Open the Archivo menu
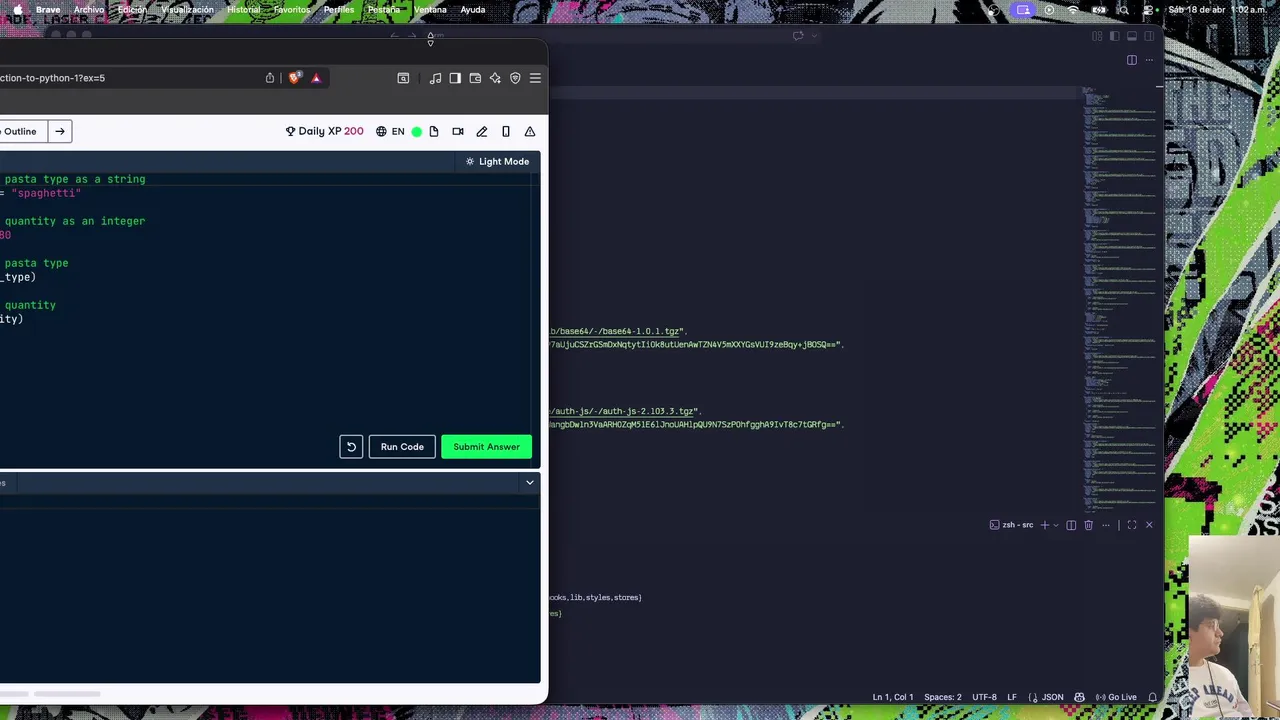Image resolution: width=1280 pixels, height=720 pixels. (x=89, y=10)
